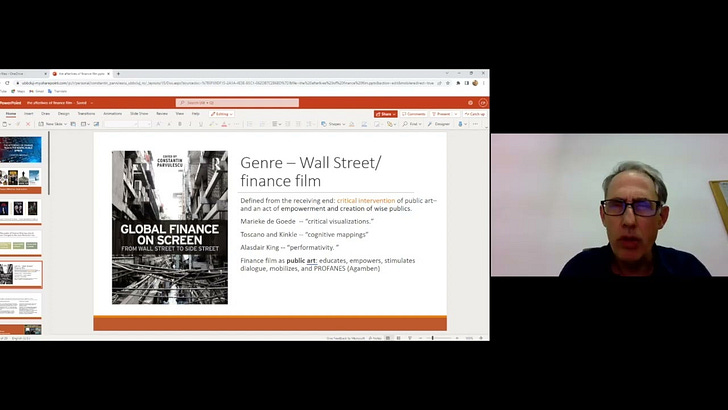Click the Share button
The height and width of the screenshot is (410, 728).
point(385,114)
